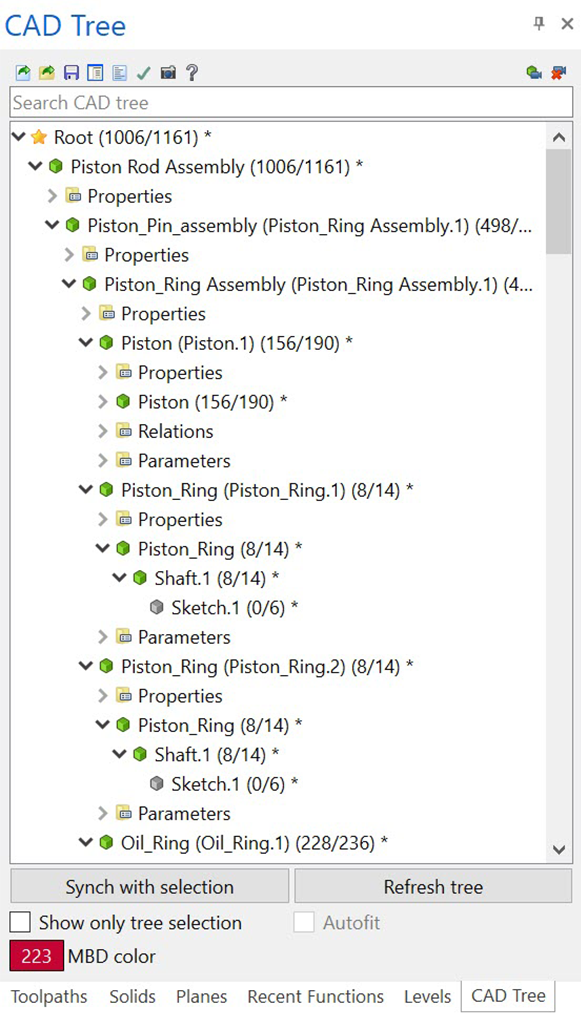Collapse the Oil_Ring (Oil_Ring.1) node

pos(86,843)
